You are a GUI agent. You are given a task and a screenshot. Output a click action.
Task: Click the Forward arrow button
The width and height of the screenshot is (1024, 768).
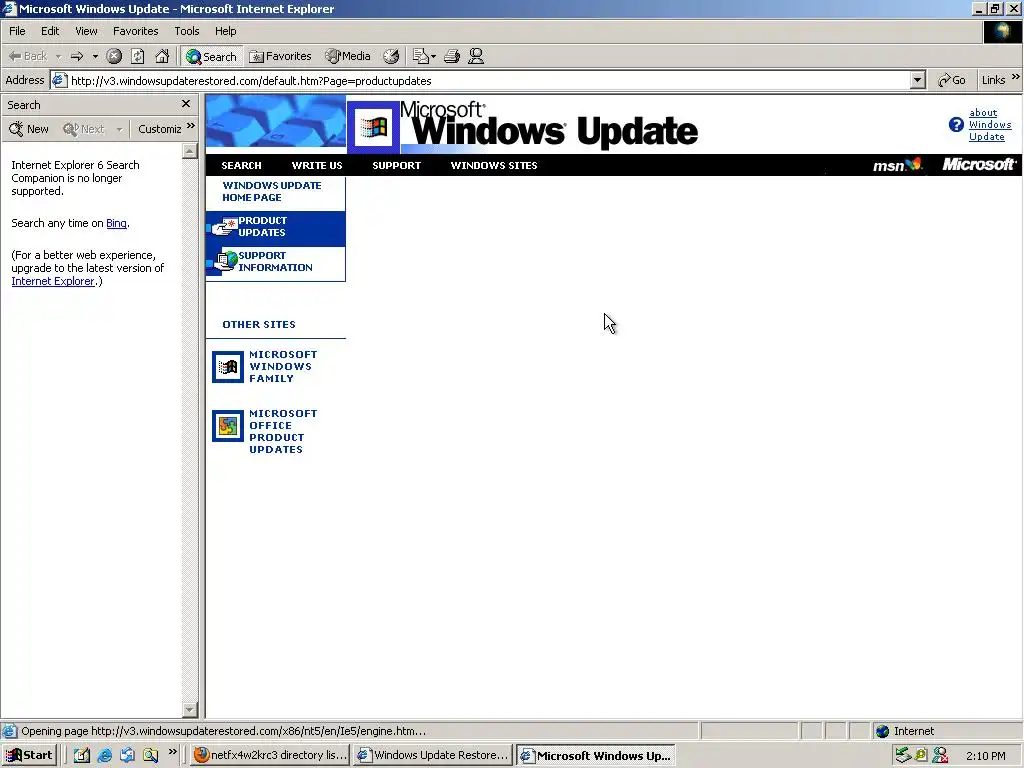(x=77, y=56)
